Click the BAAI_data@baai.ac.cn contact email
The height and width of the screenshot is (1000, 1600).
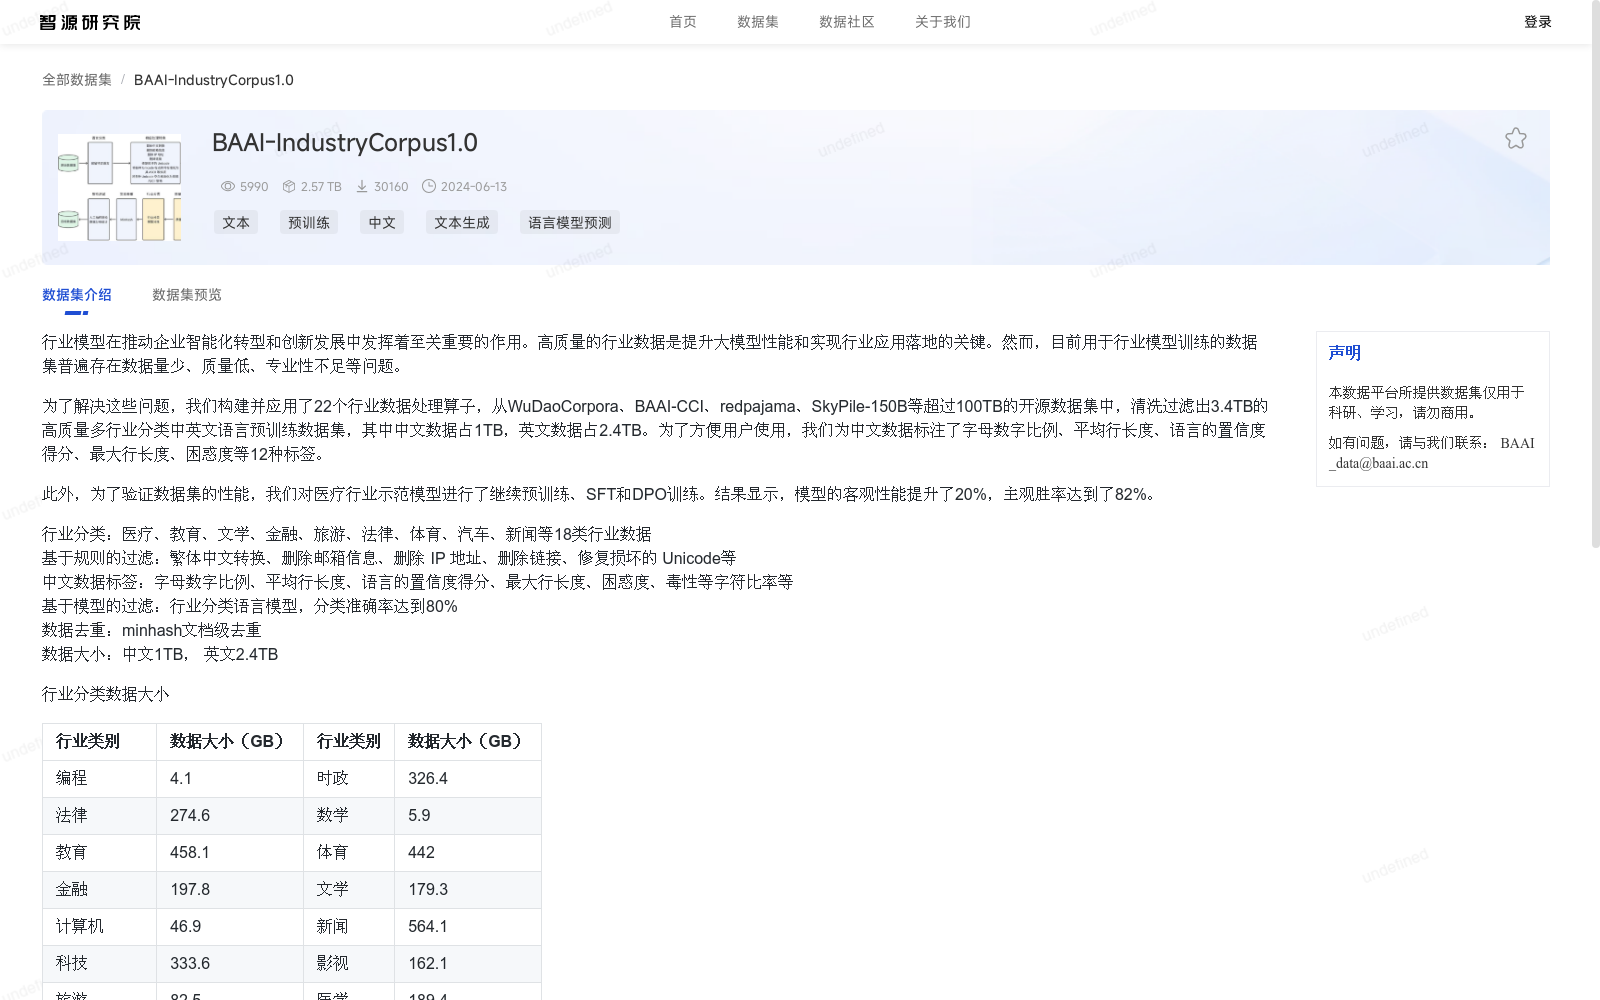pyautogui.click(x=1431, y=453)
